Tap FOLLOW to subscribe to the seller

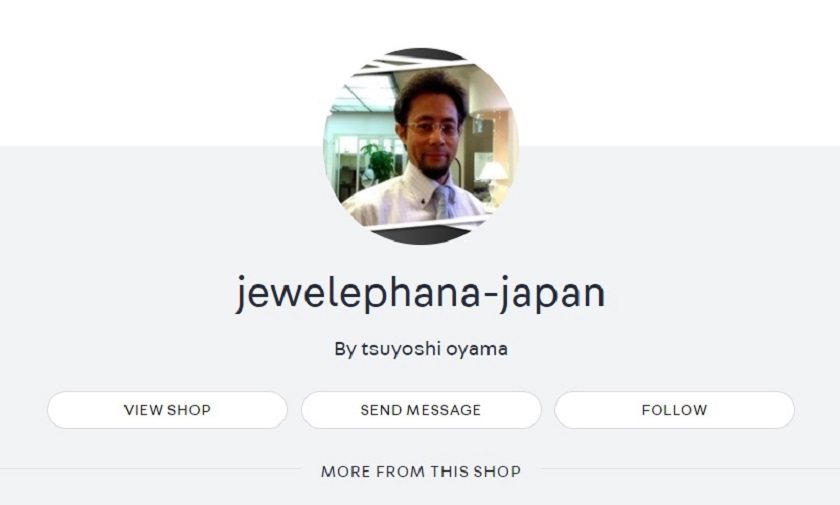click(x=674, y=410)
